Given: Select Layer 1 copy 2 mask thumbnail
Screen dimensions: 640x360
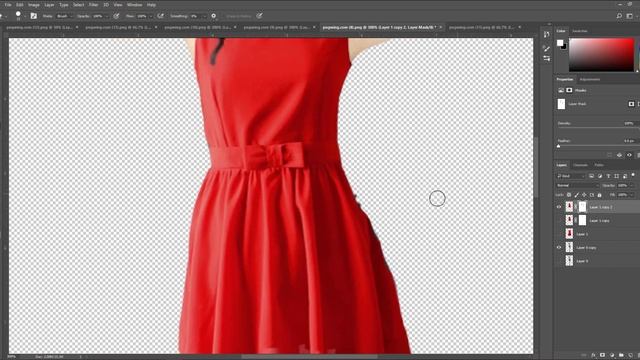Looking at the screenshot, I should (x=582, y=207).
